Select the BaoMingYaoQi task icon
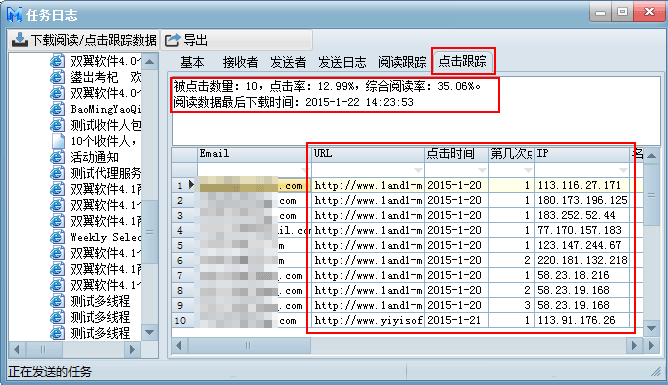 [x=57, y=109]
